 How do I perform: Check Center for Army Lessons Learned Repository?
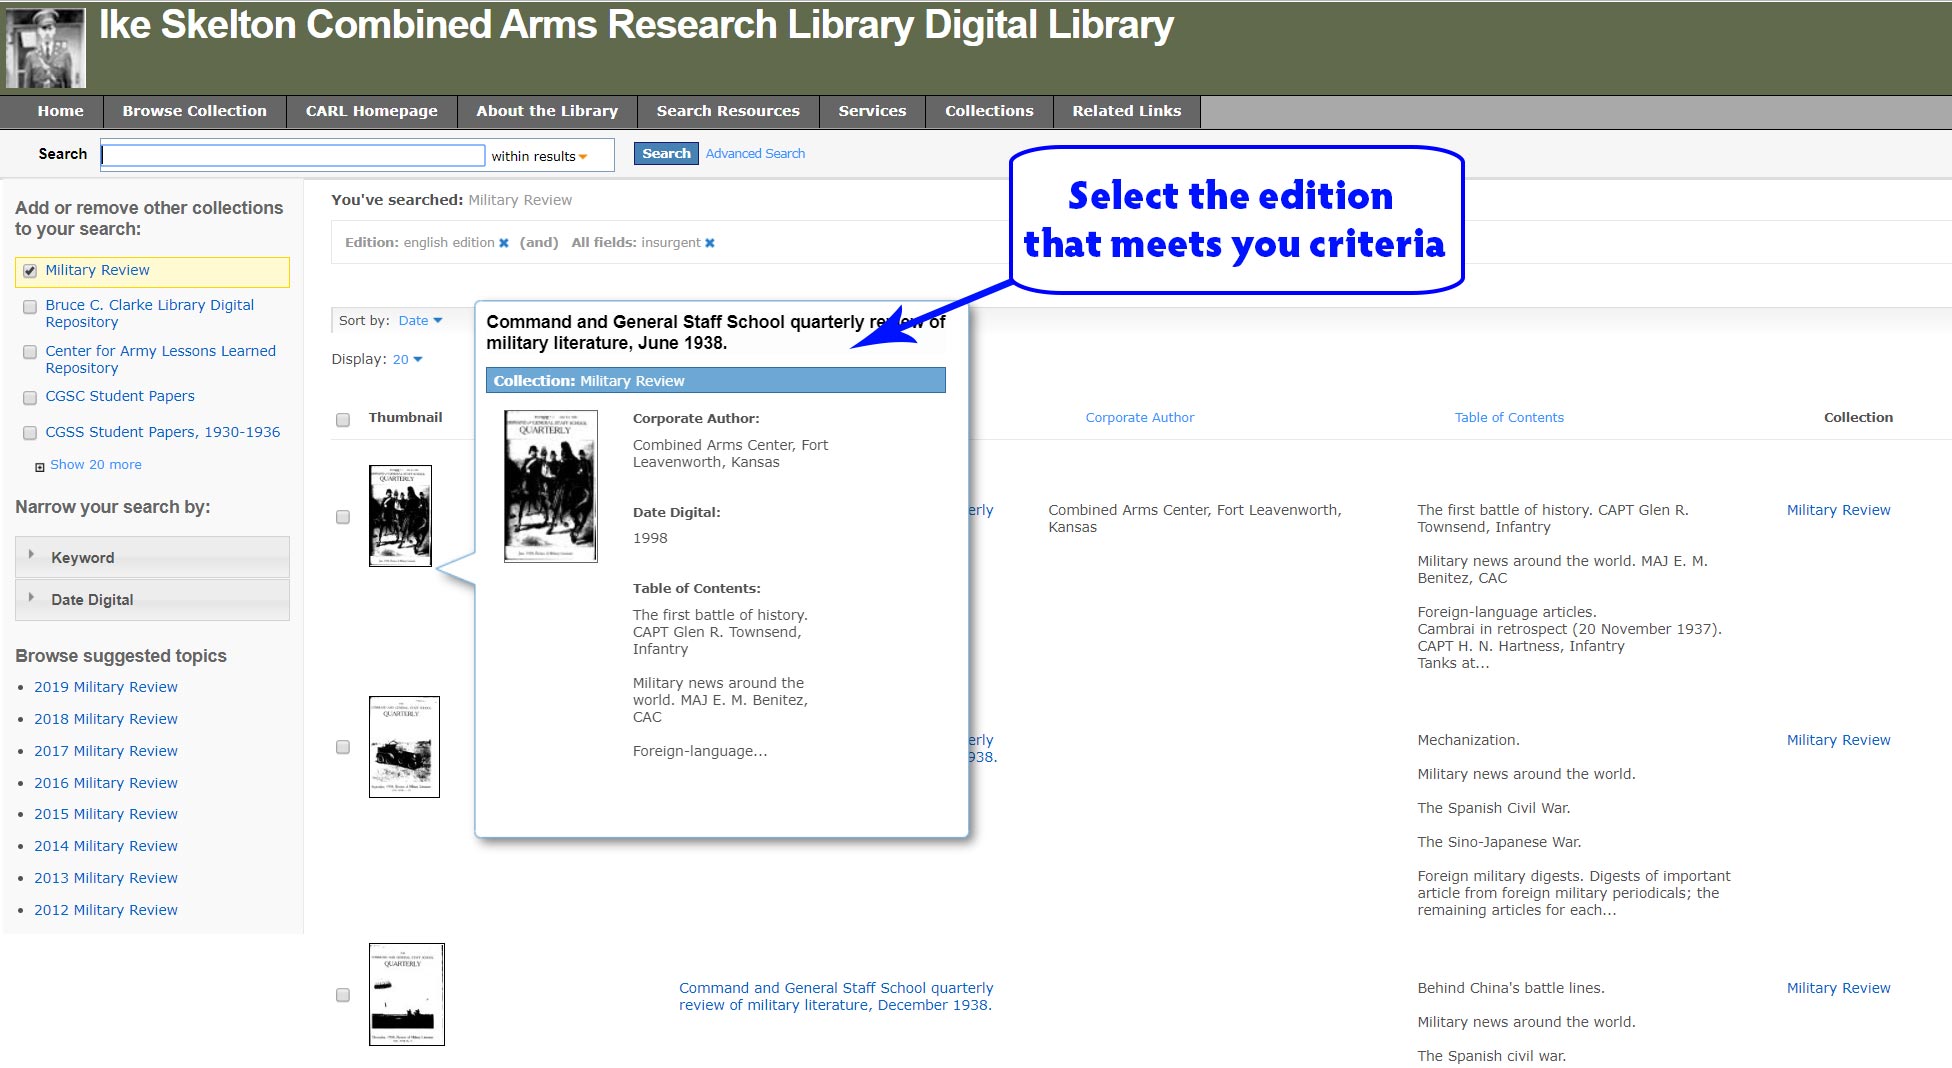tap(30, 352)
